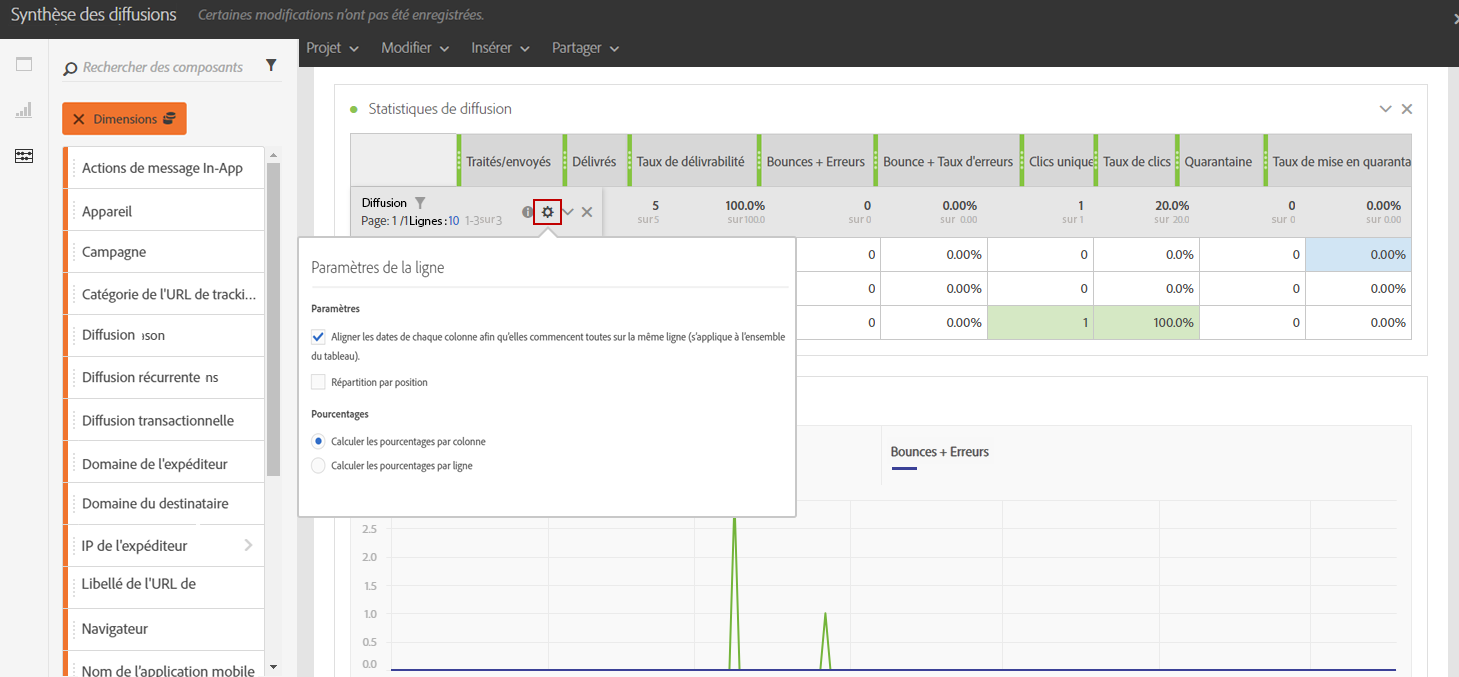Screen dimensions: 1459x677
Task: Remove the Diffusion dimension with X
Action: 587,212
